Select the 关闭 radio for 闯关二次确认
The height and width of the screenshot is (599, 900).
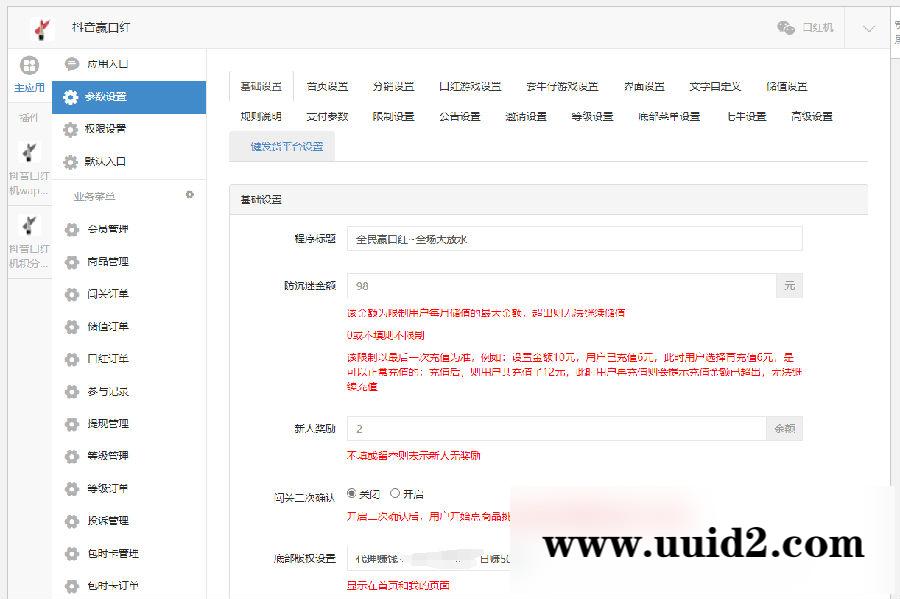352,492
